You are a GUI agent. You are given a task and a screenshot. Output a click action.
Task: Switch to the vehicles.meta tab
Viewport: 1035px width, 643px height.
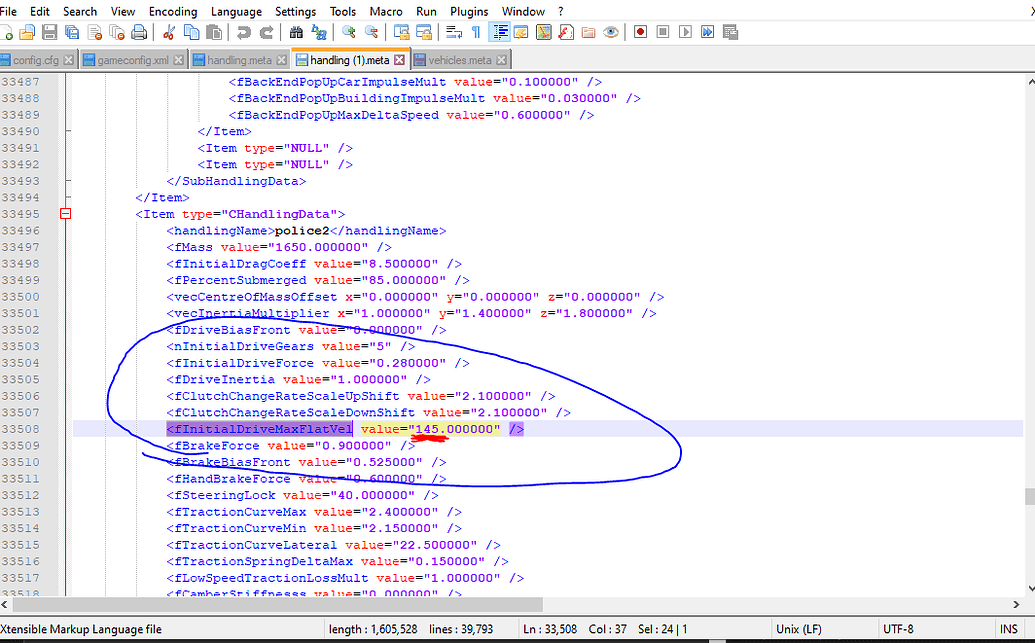pos(459,60)
